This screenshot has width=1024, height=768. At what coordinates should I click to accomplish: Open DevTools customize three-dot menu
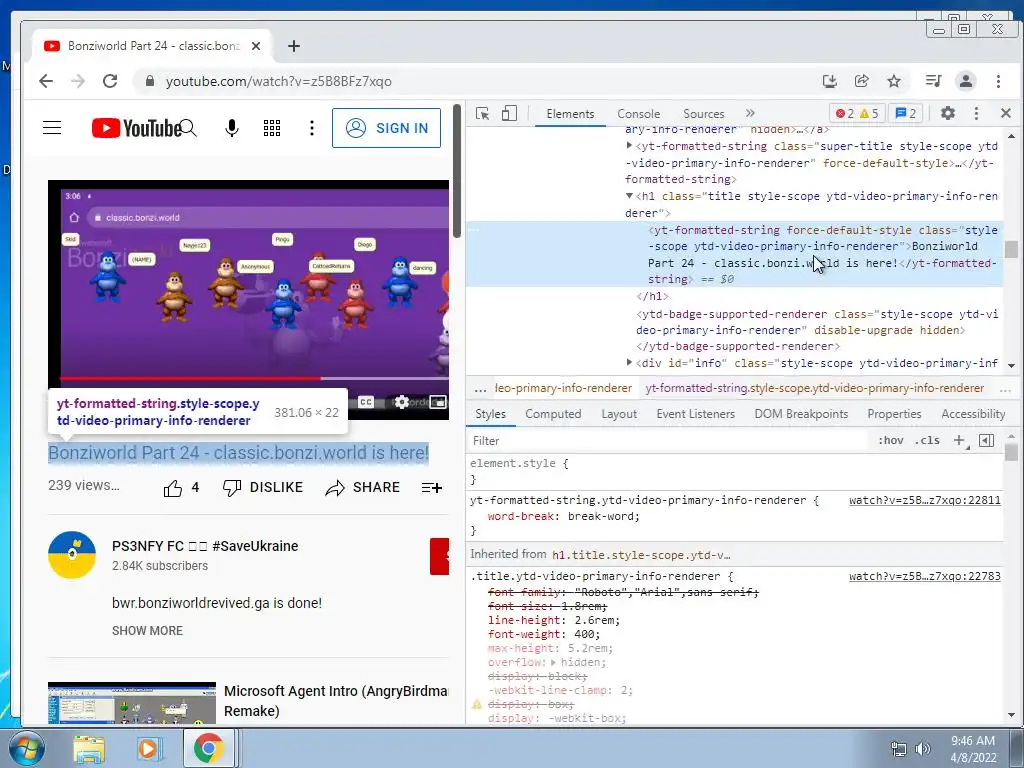coord(976,114)
